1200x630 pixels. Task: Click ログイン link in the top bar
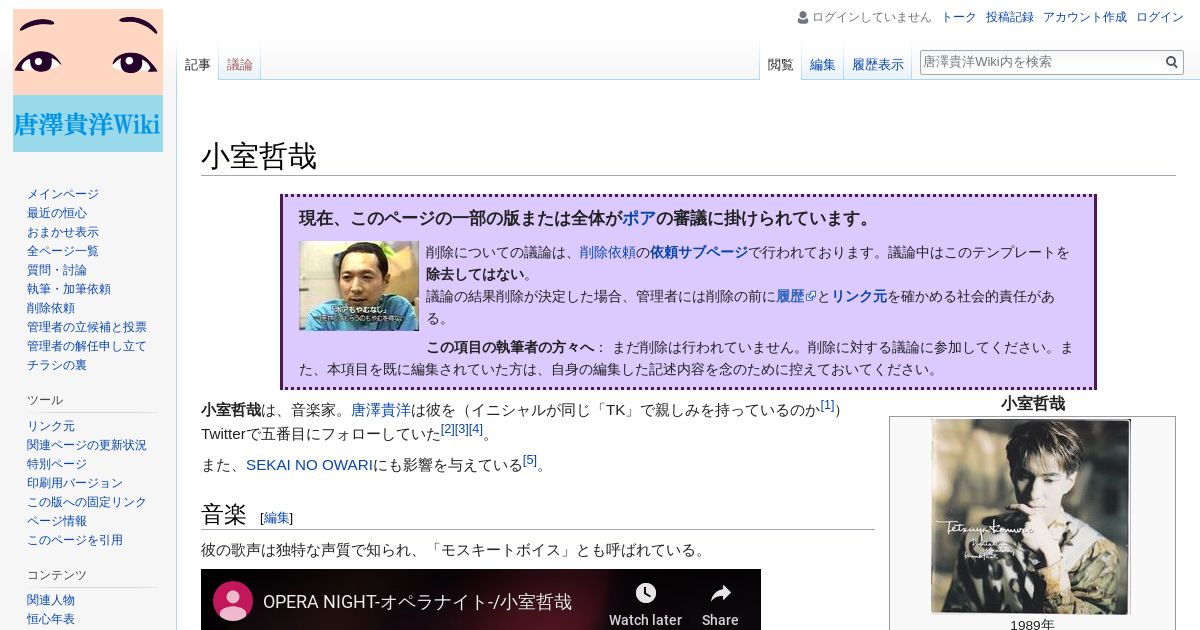1160,17
